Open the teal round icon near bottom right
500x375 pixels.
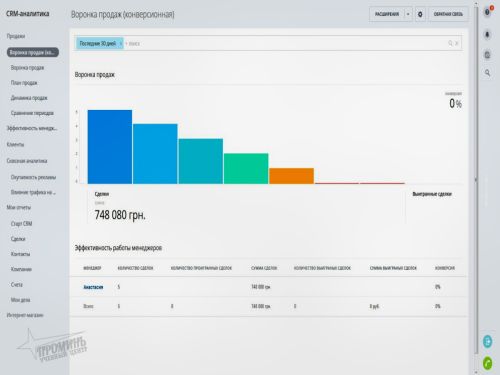pos(487,341)
